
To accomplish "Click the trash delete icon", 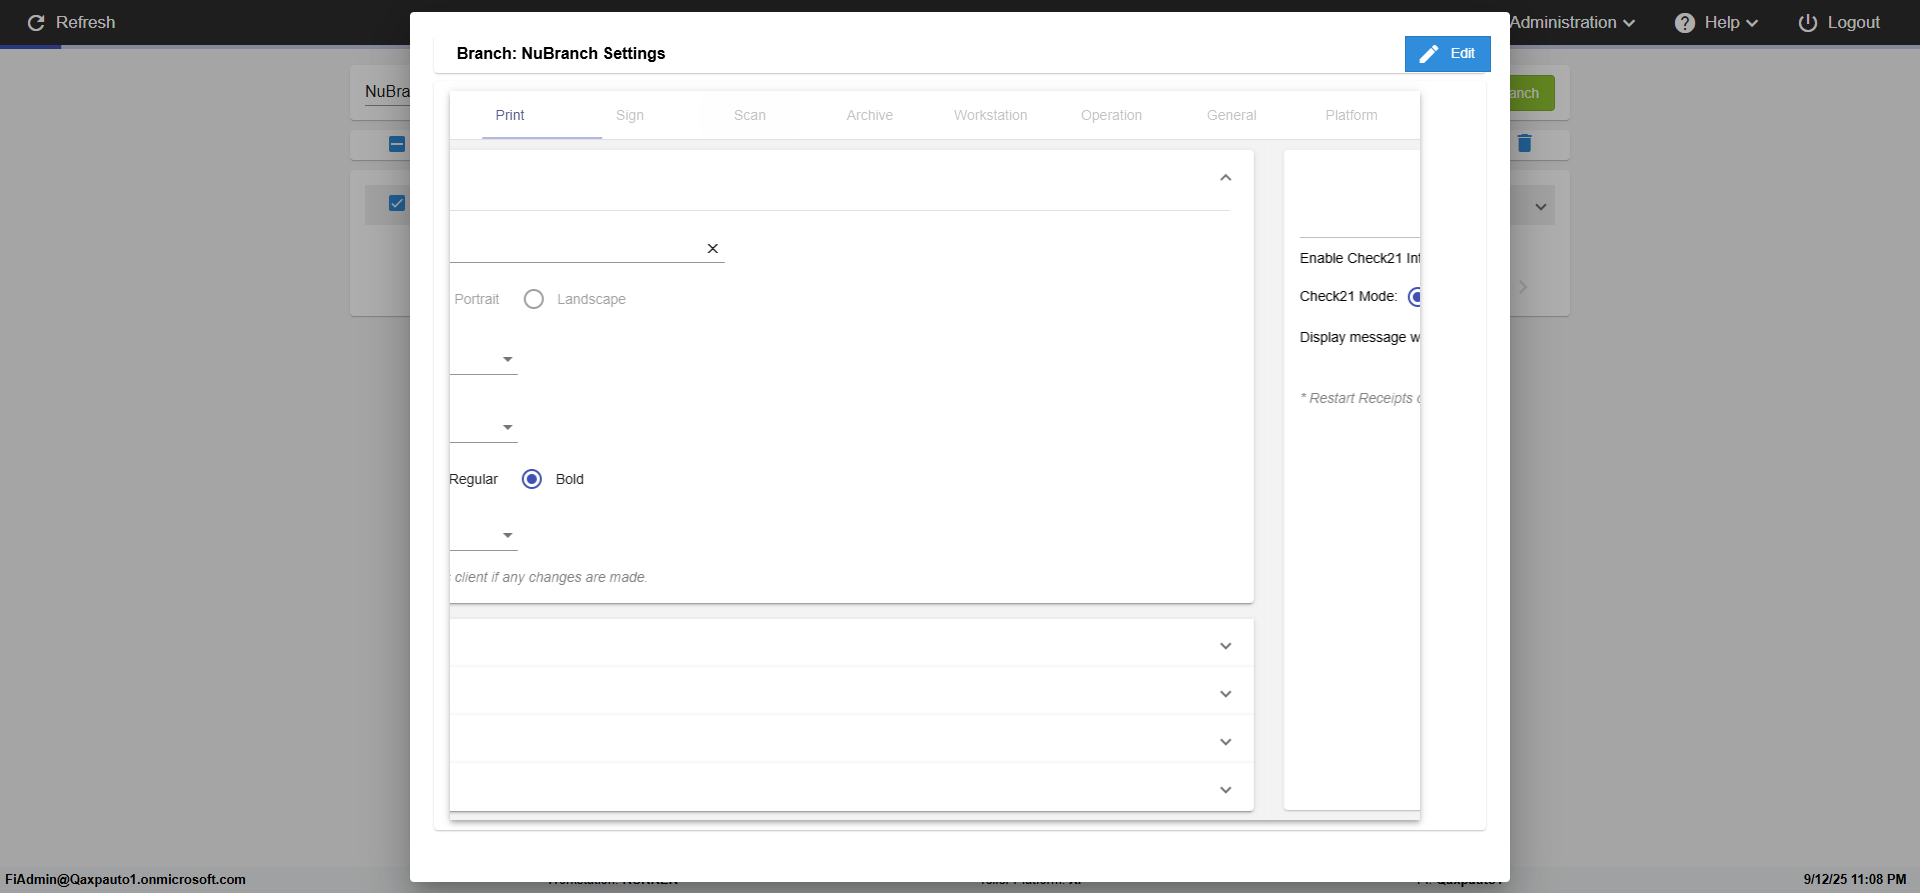I will click(1524, 144).
